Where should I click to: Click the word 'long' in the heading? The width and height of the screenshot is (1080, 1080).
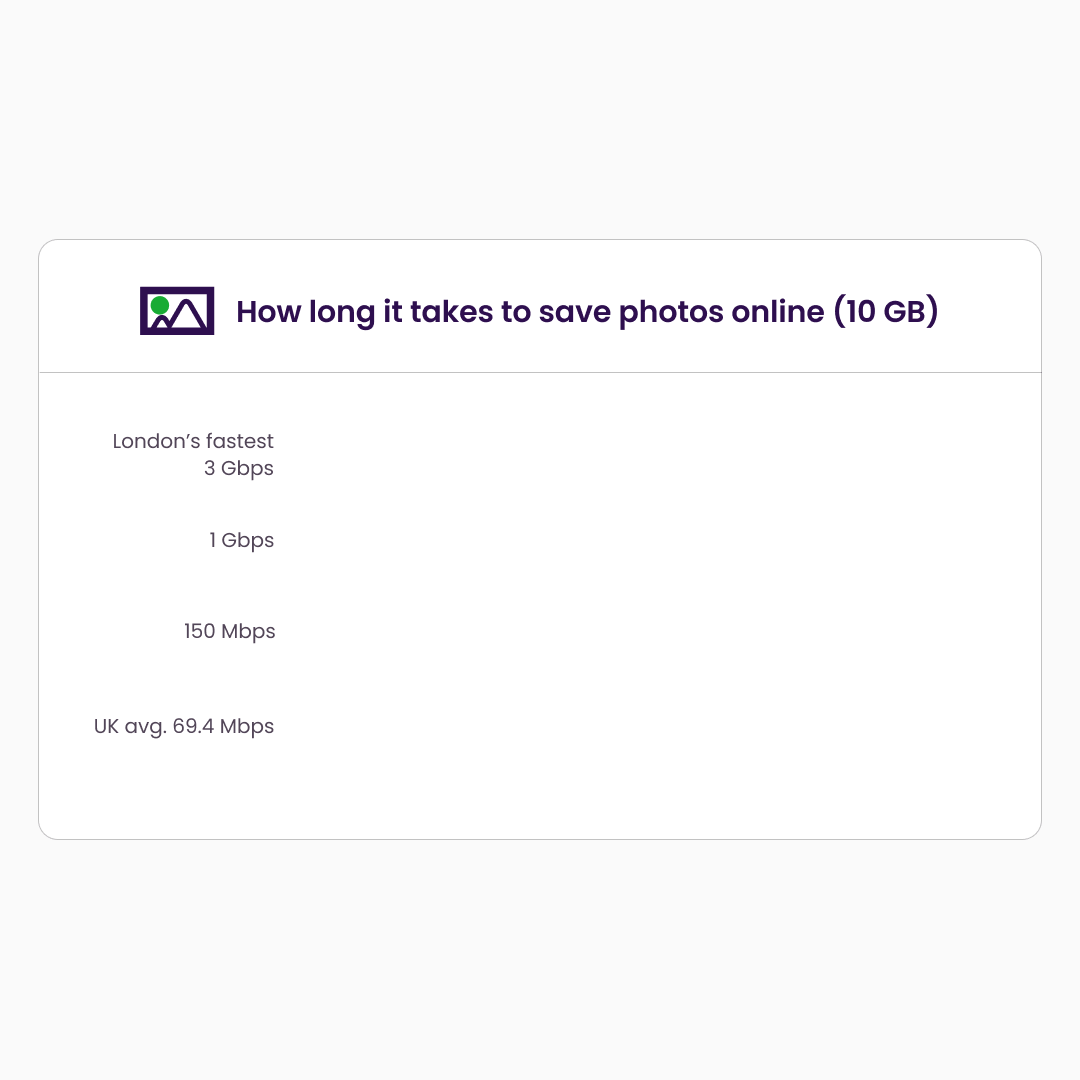click(342, 313)
